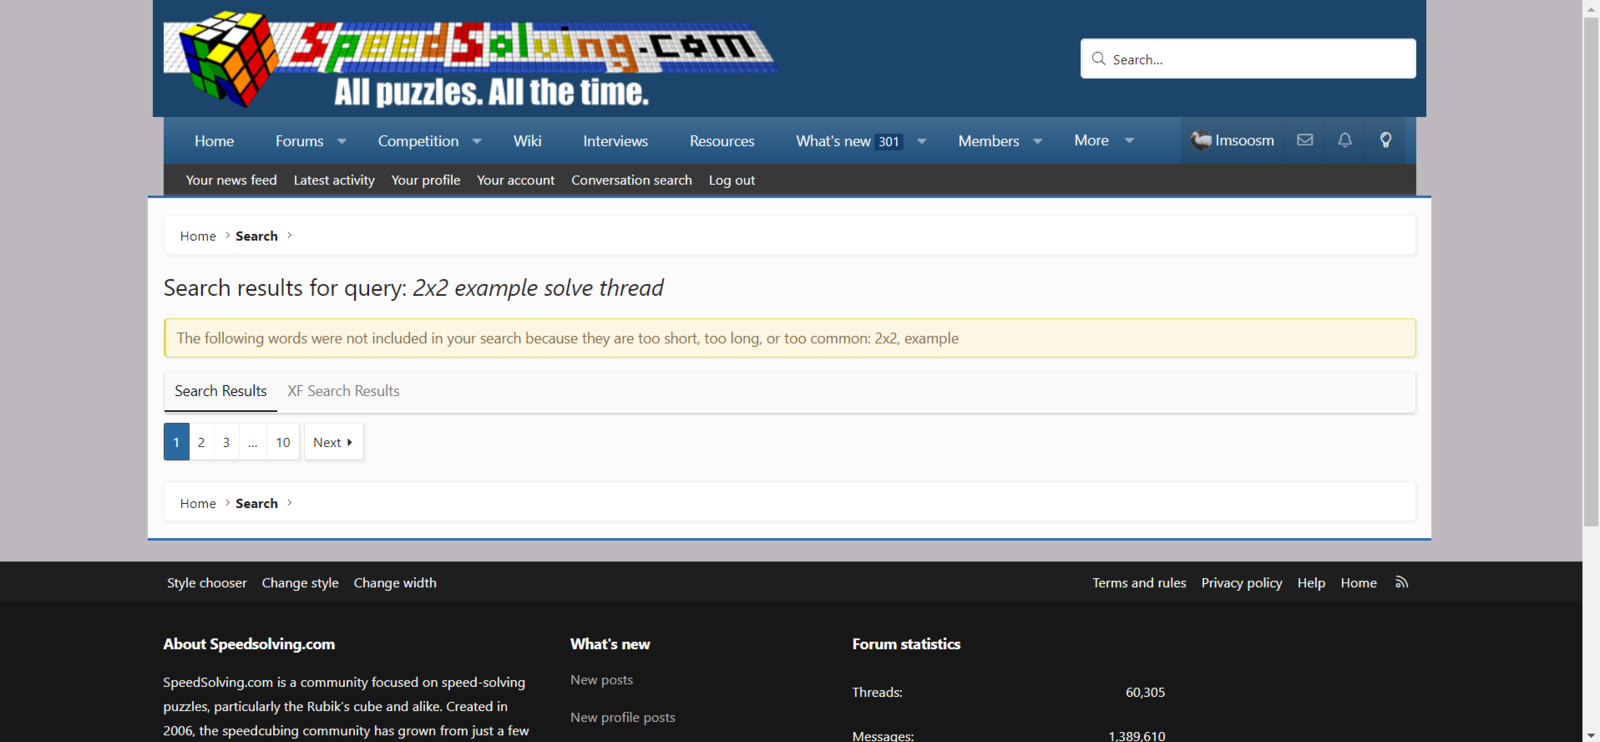Expand the Forums dropdown arrow
The width and height of the screenshot is (1600, 742).
[342, 141]
